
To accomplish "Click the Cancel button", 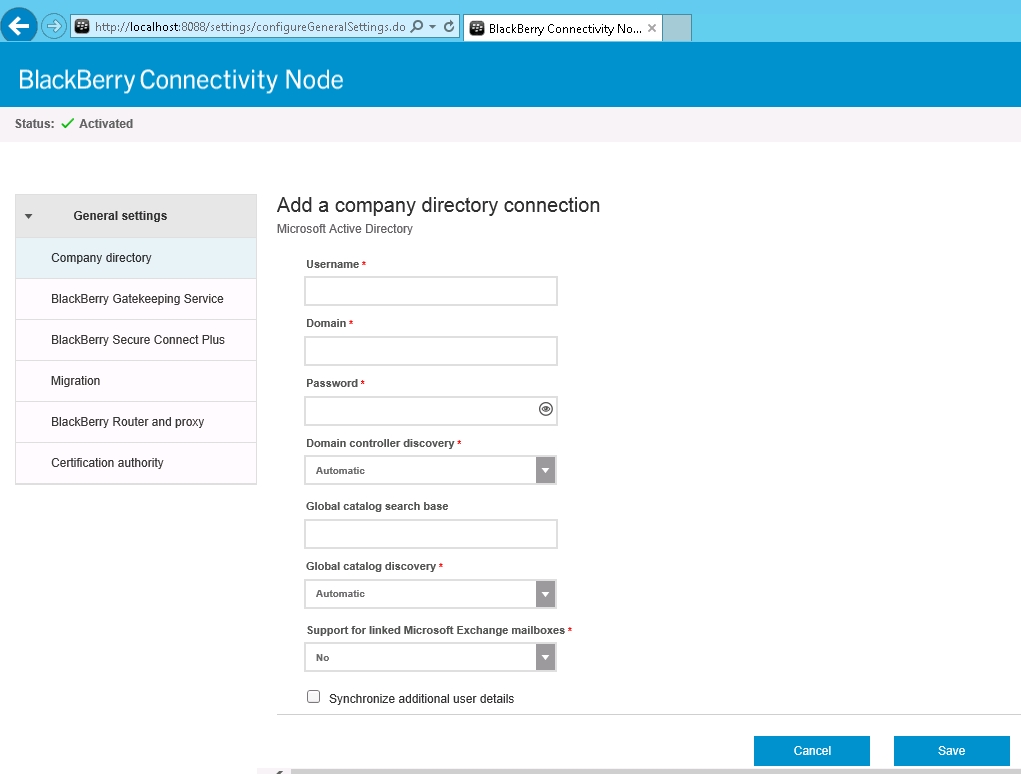I will click(811, 751).
